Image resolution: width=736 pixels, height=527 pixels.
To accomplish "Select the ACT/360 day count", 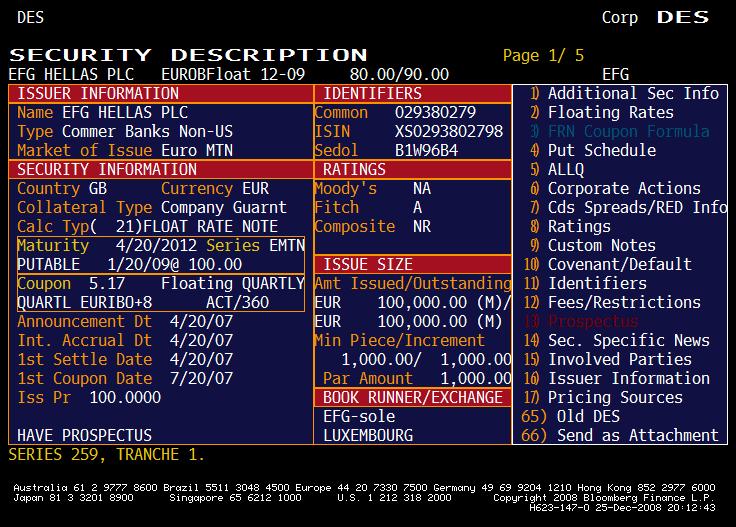I will pyautogui.click(x=238, y=302).
